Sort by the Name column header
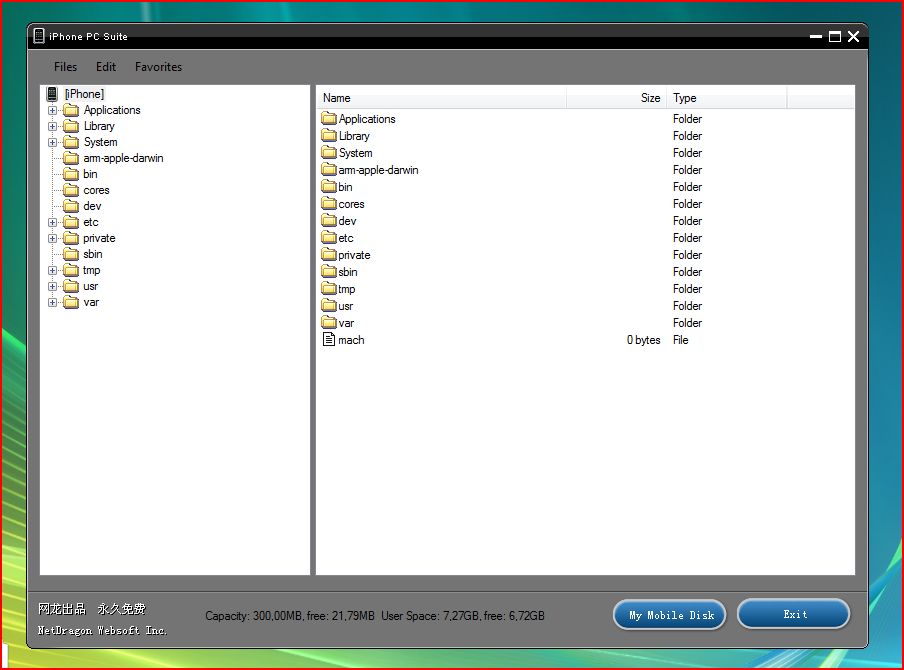 (x=442, y=98)
